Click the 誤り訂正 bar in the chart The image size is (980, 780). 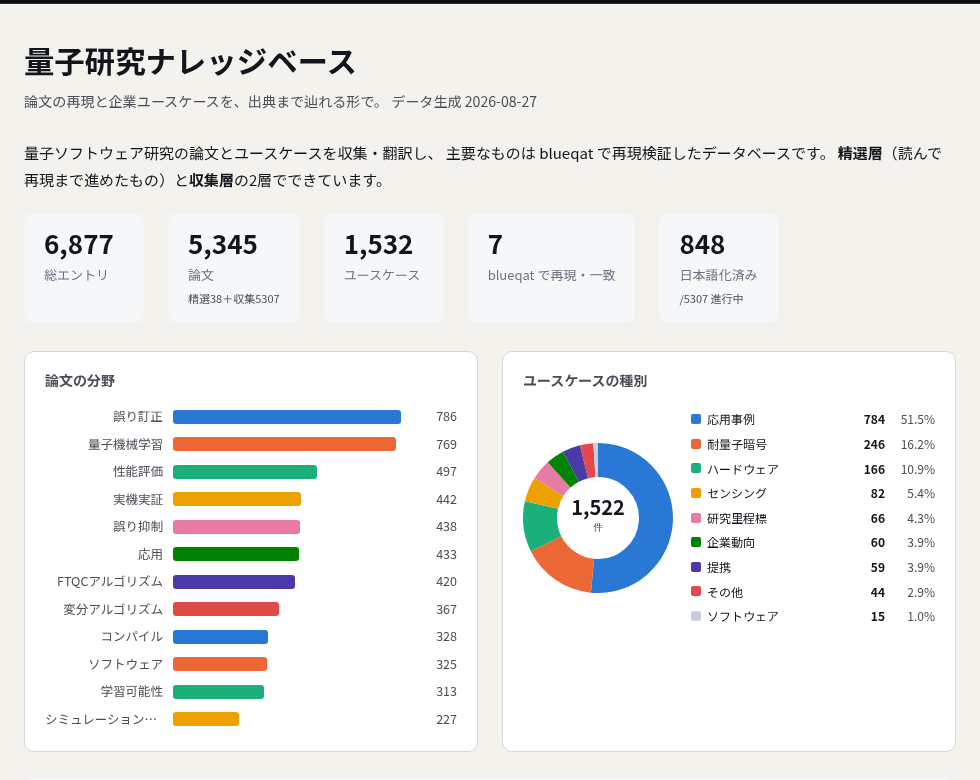tap(287, 417)
